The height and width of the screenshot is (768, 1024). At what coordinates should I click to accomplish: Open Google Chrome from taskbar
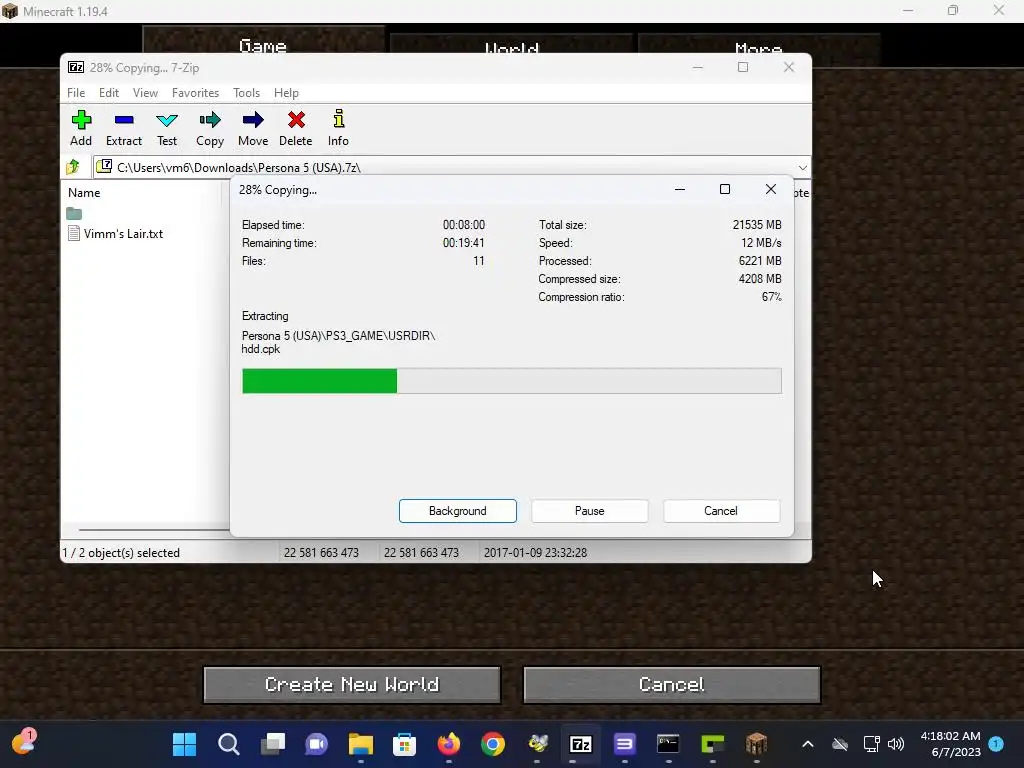pyautogui.click(x=493, y=744)
